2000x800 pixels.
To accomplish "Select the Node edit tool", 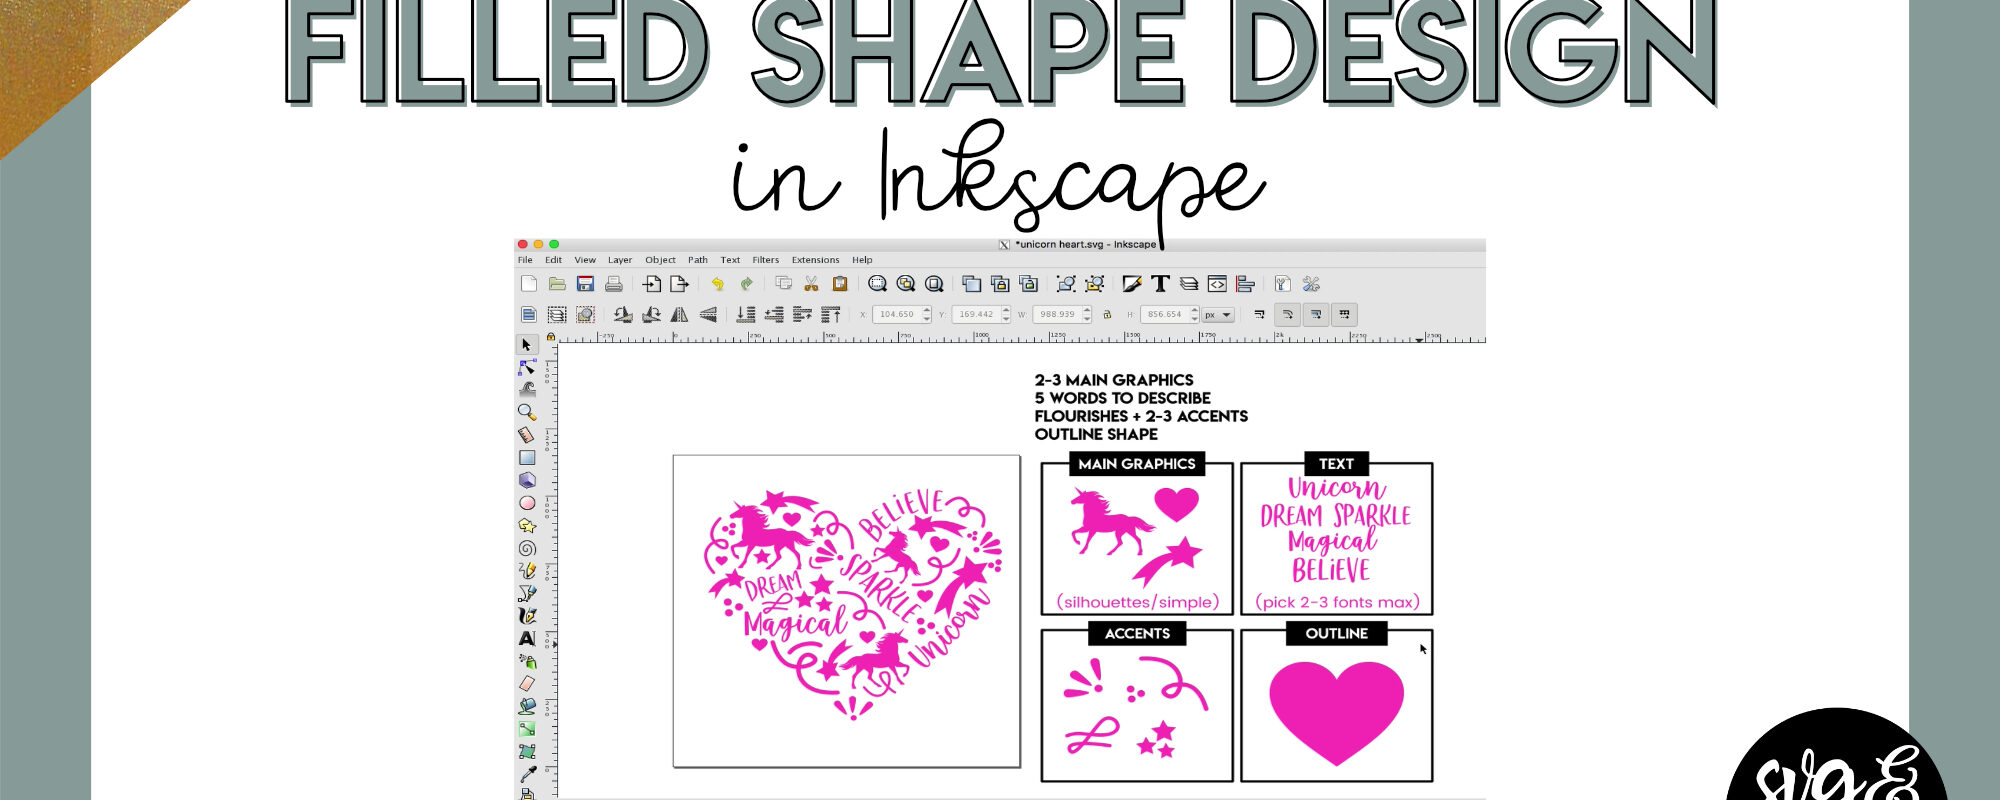I will [x=527, y=367].
